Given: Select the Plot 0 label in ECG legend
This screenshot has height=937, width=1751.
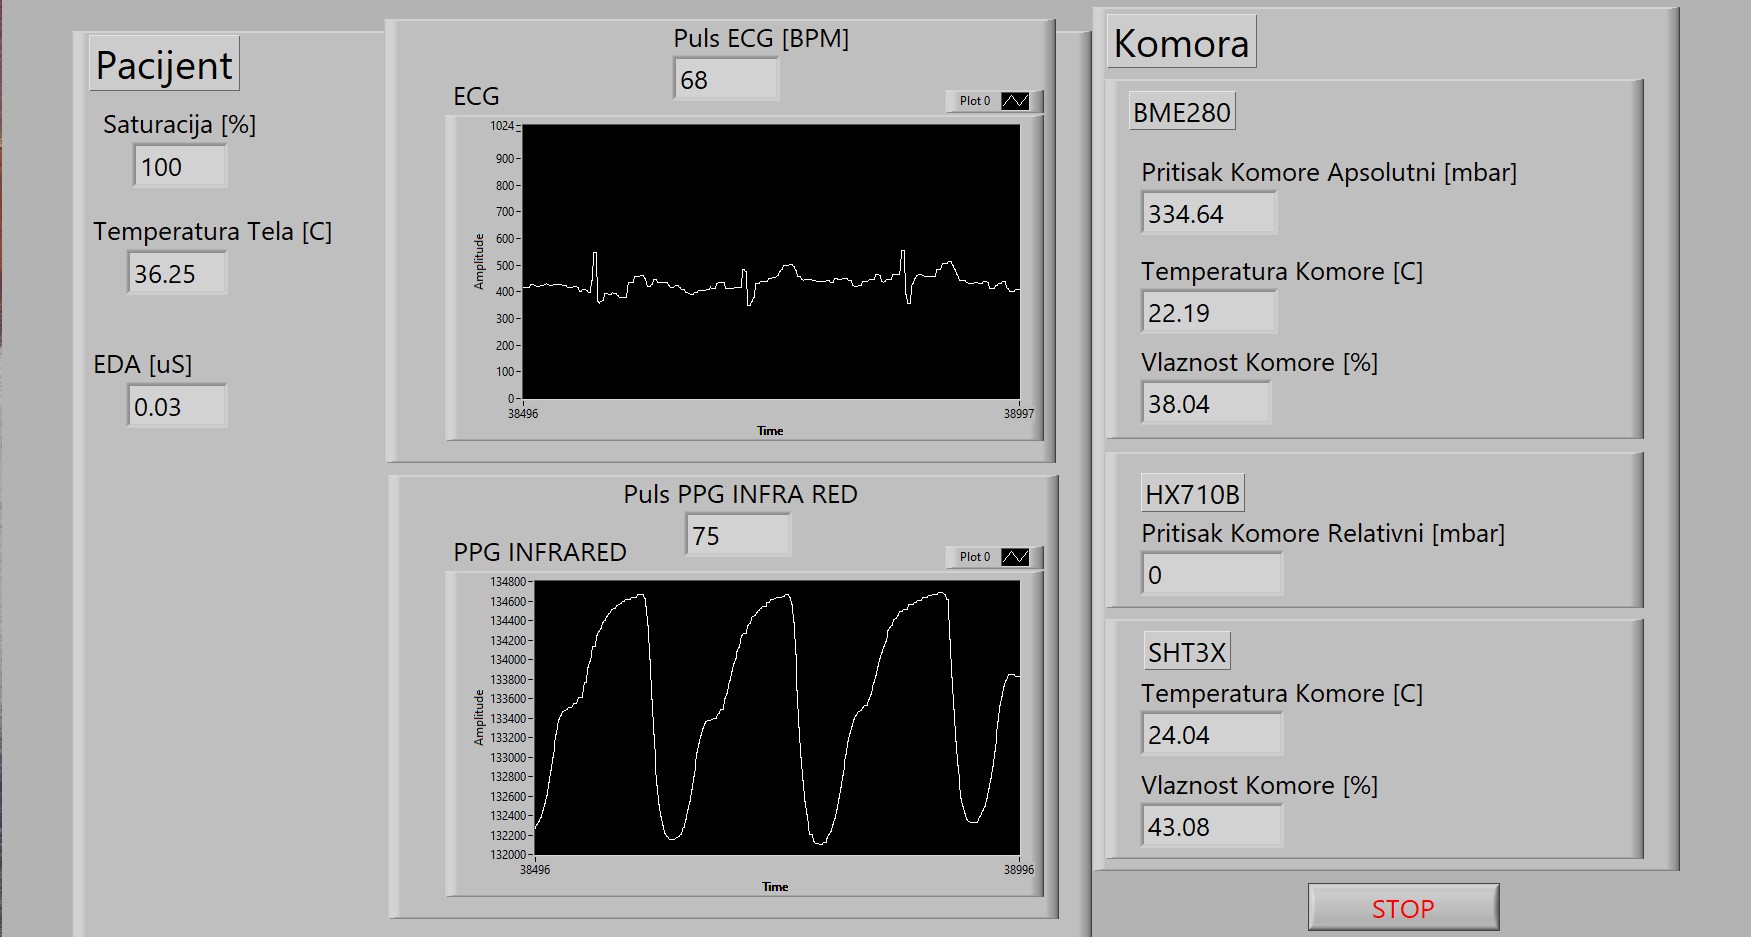Looking at the screenshot, I should pos(974,101).
